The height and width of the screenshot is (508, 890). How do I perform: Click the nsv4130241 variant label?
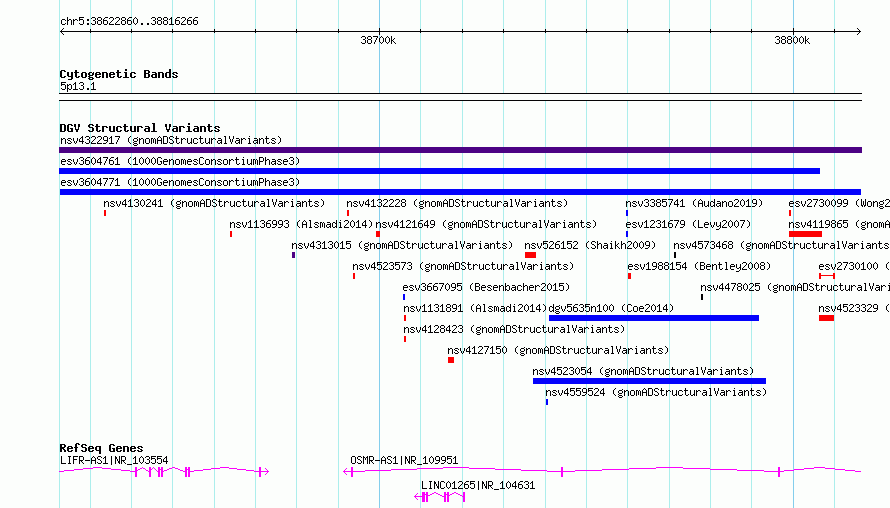tap(214, 203)
